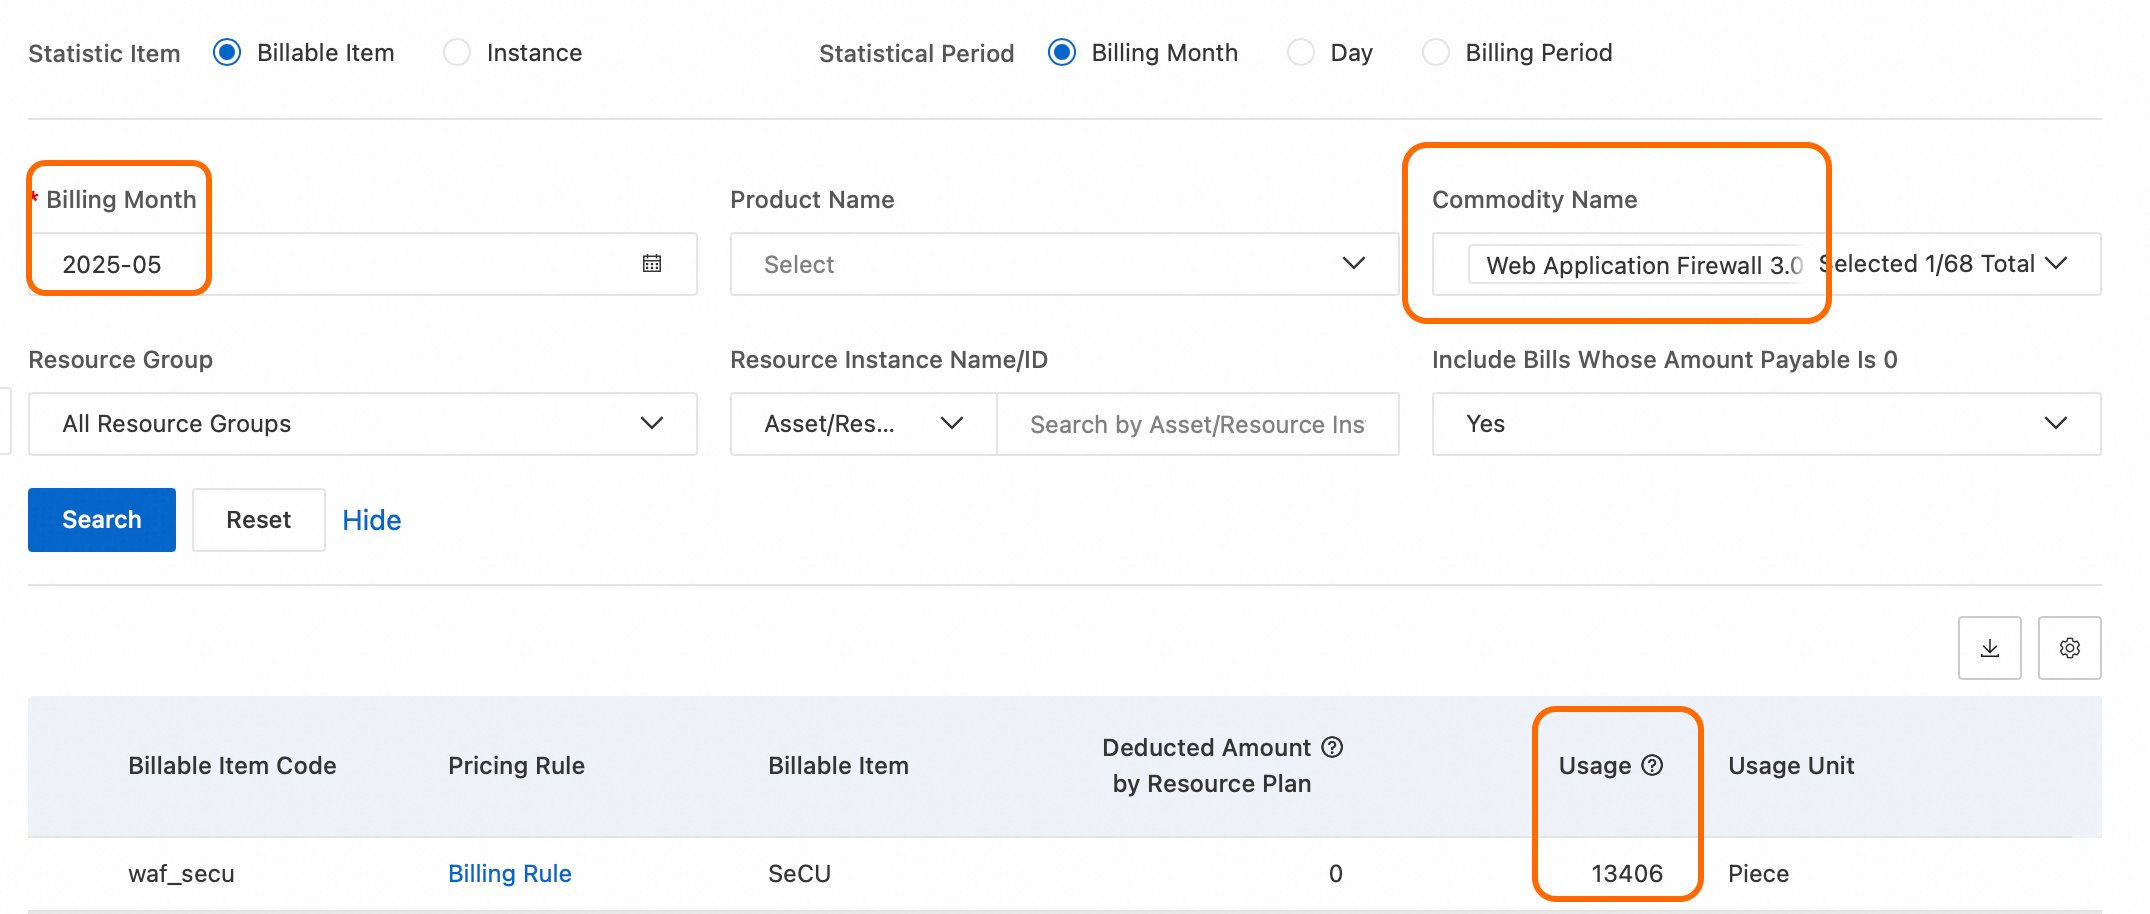Choose Day statistical period
This screenshot has width=2150, height=914.
pyautogui.click(x=1301, y=53)
